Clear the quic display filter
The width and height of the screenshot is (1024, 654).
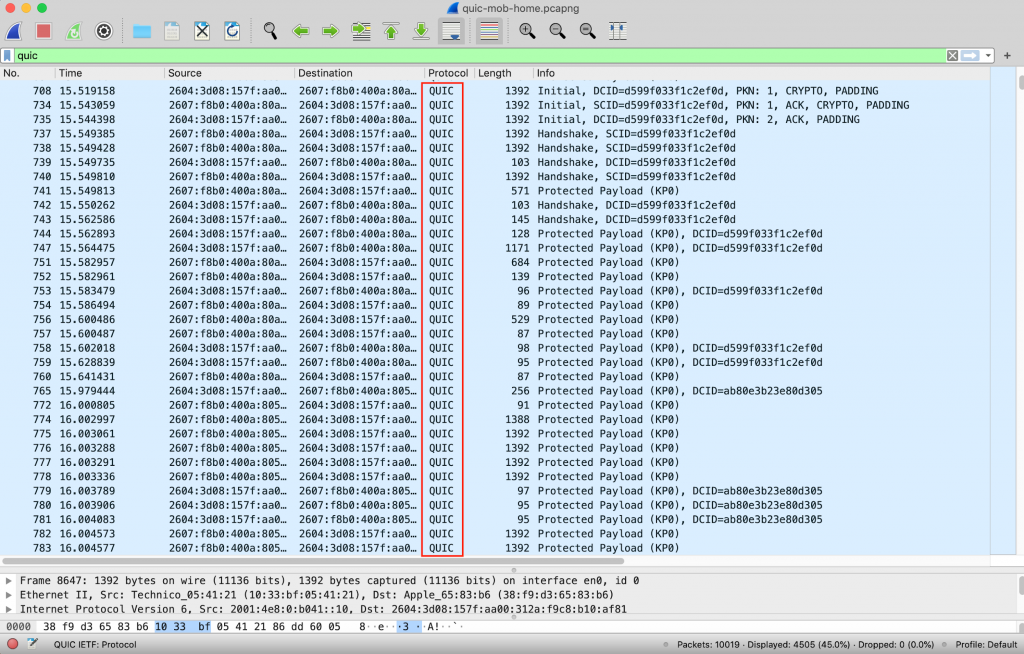(x=952, y=56)
